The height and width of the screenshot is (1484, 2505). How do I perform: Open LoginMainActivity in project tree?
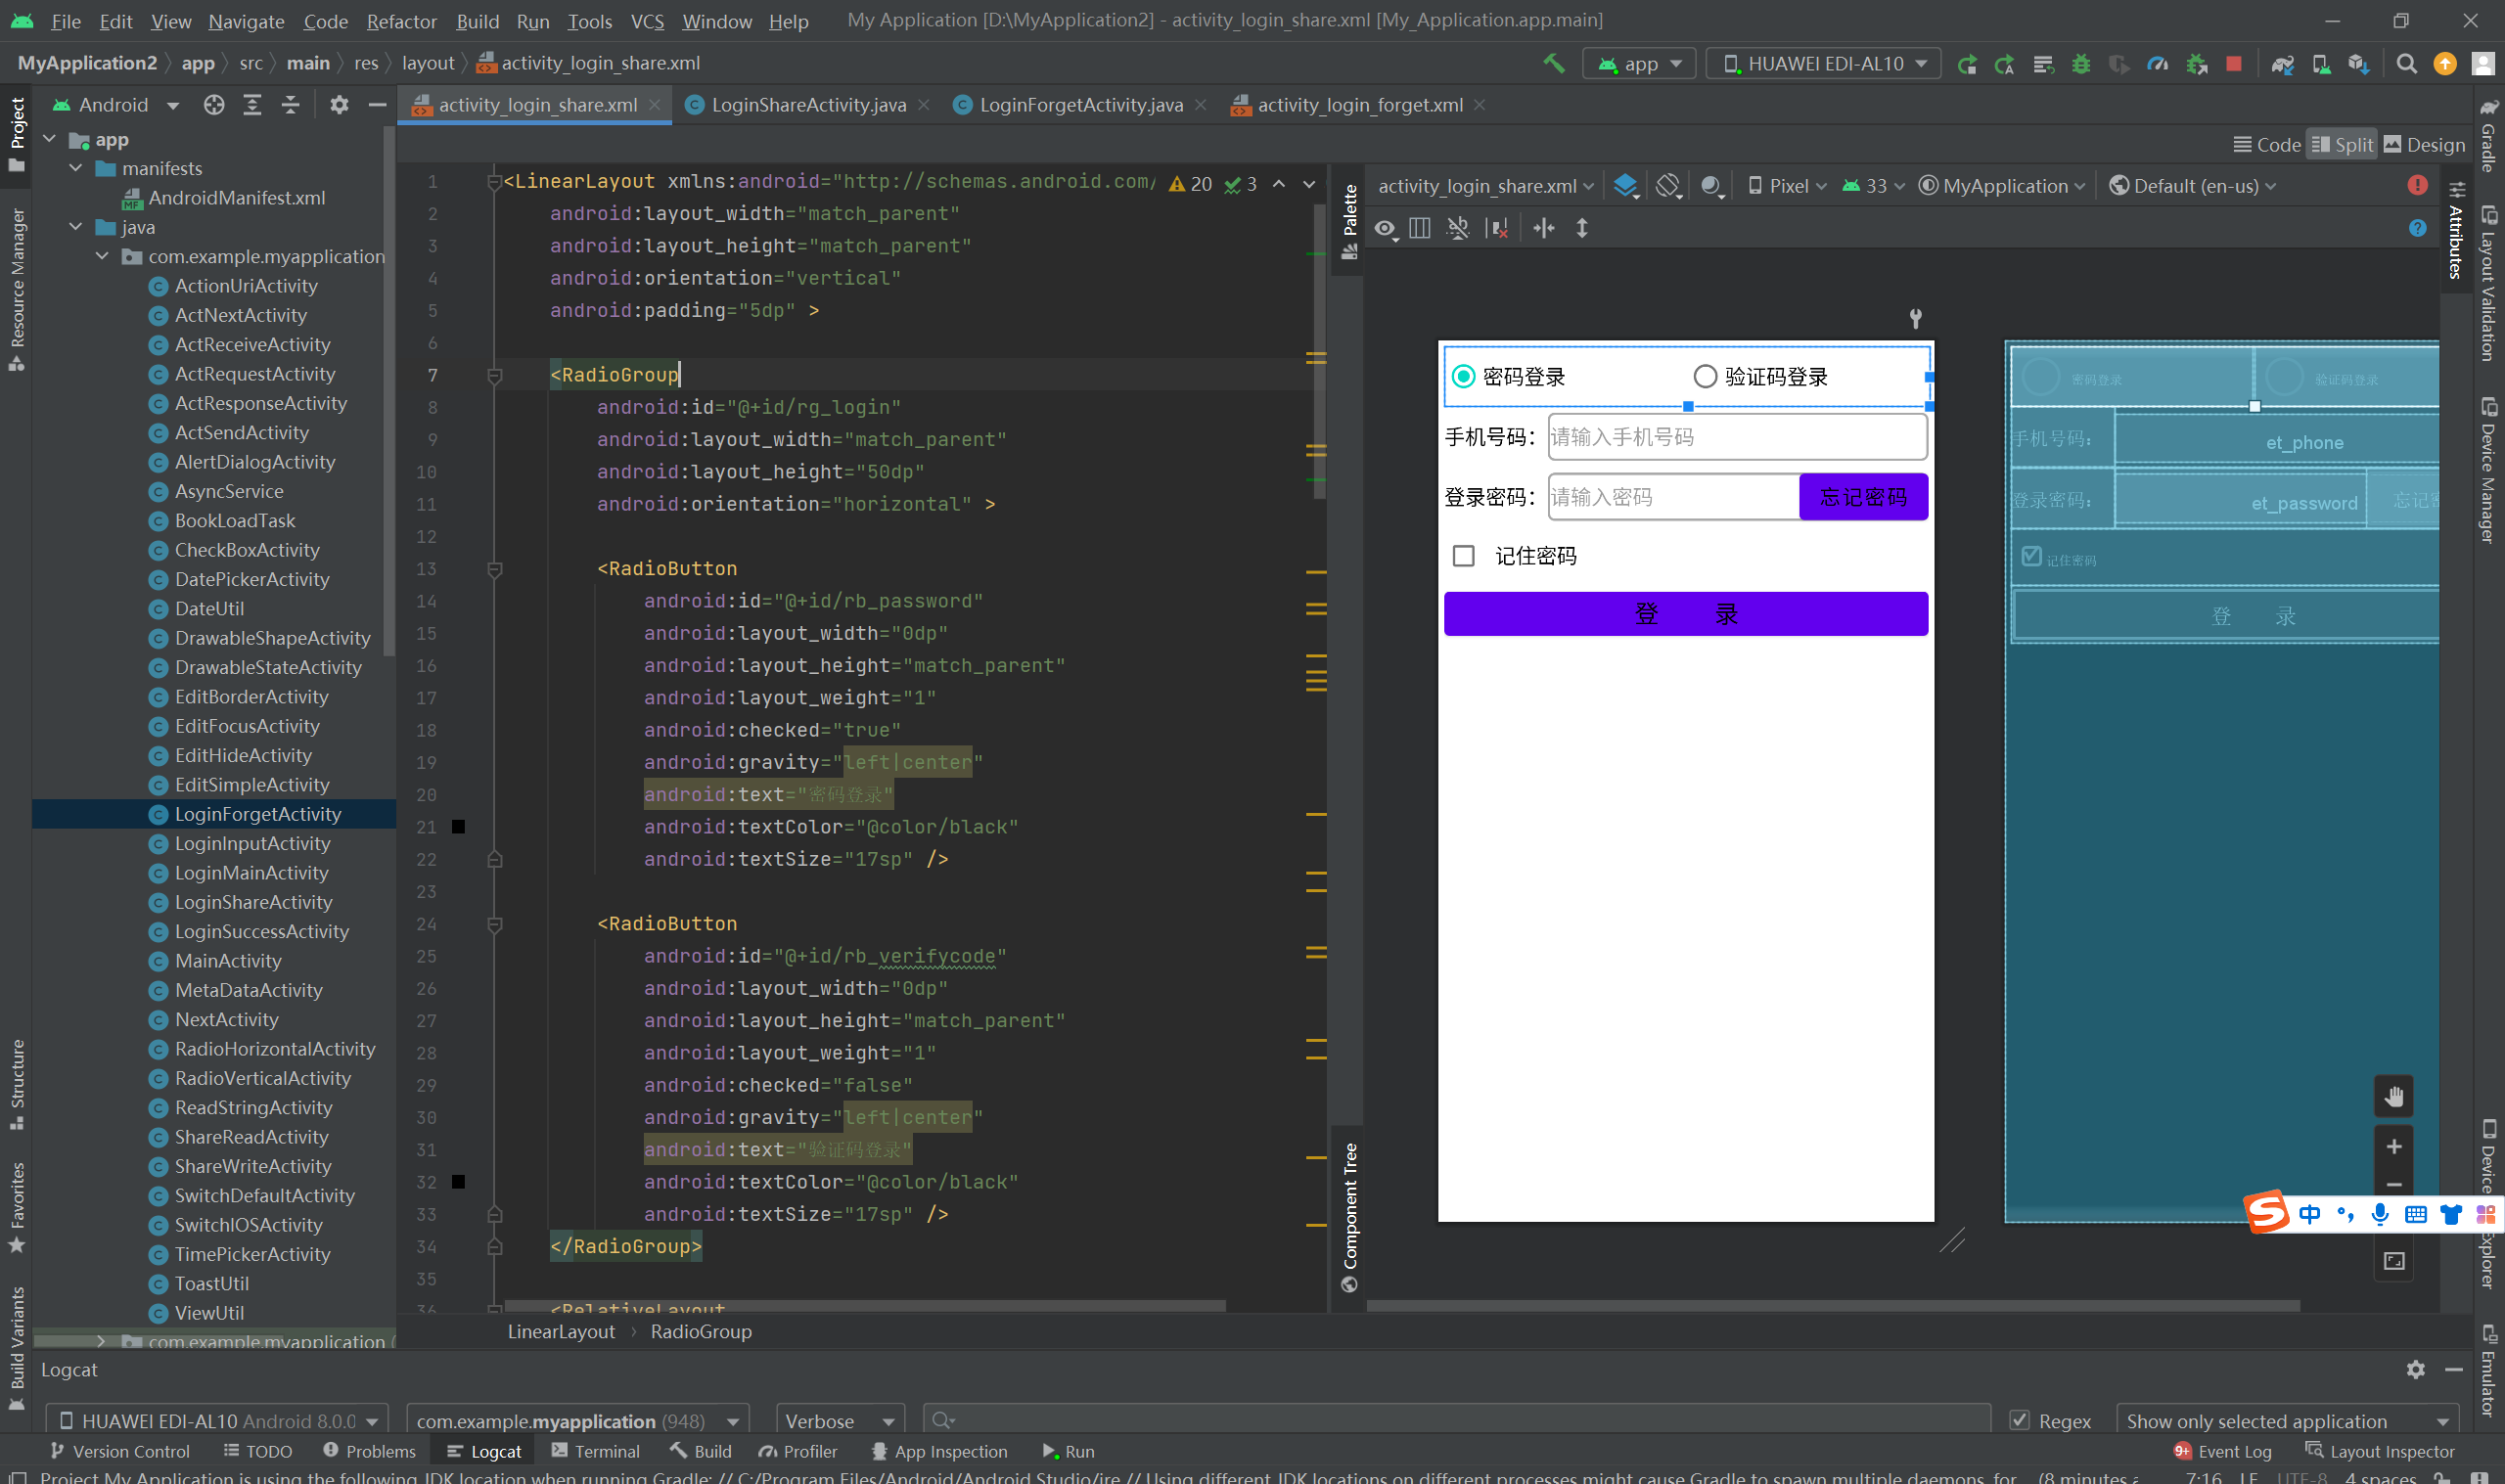tap(251, 873)
